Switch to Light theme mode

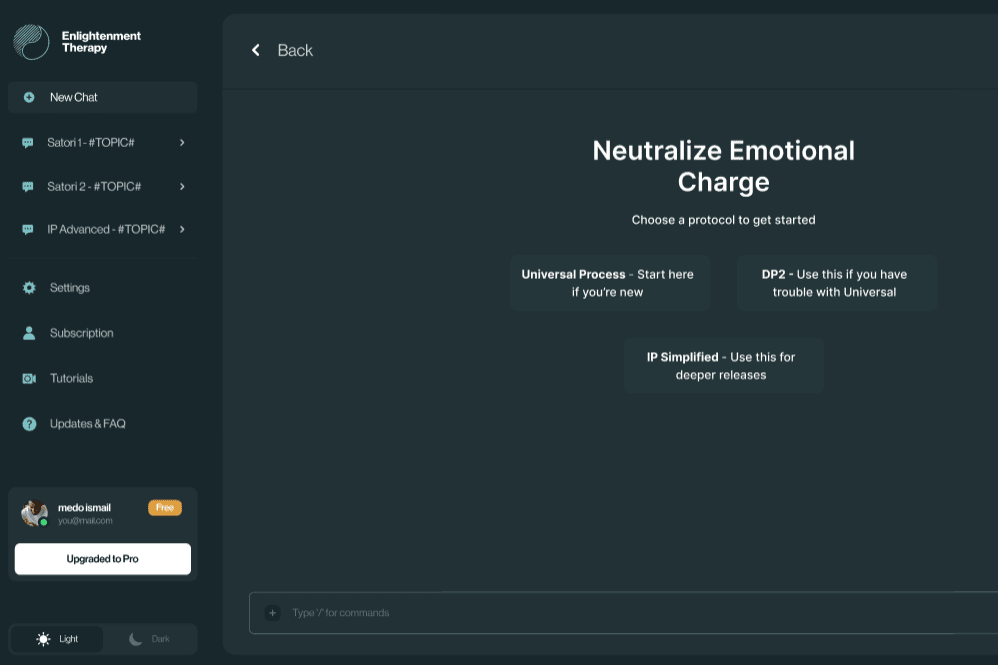57,639
